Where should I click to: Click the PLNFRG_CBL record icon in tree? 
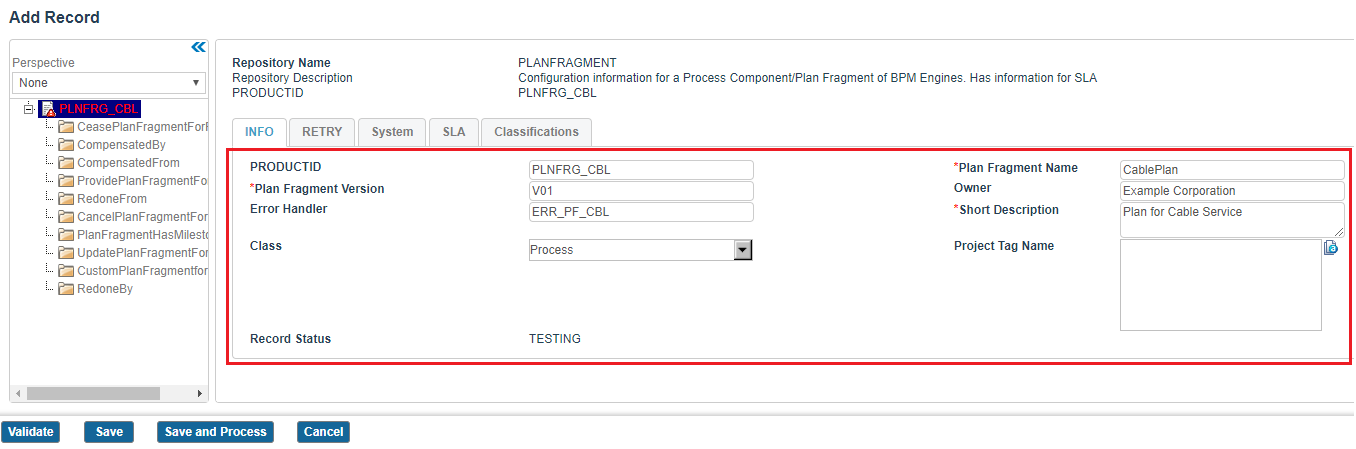(48, 109)
